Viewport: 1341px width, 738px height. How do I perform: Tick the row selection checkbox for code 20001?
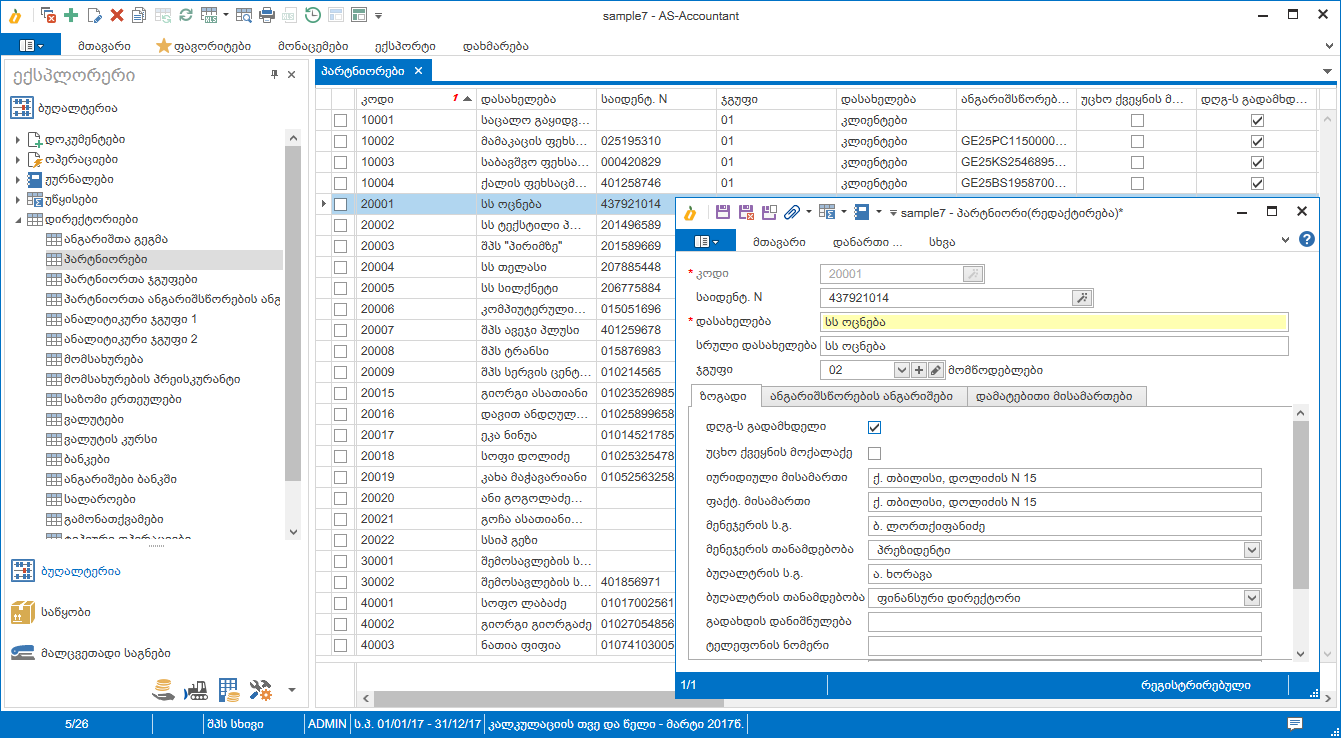click(341, 204)
